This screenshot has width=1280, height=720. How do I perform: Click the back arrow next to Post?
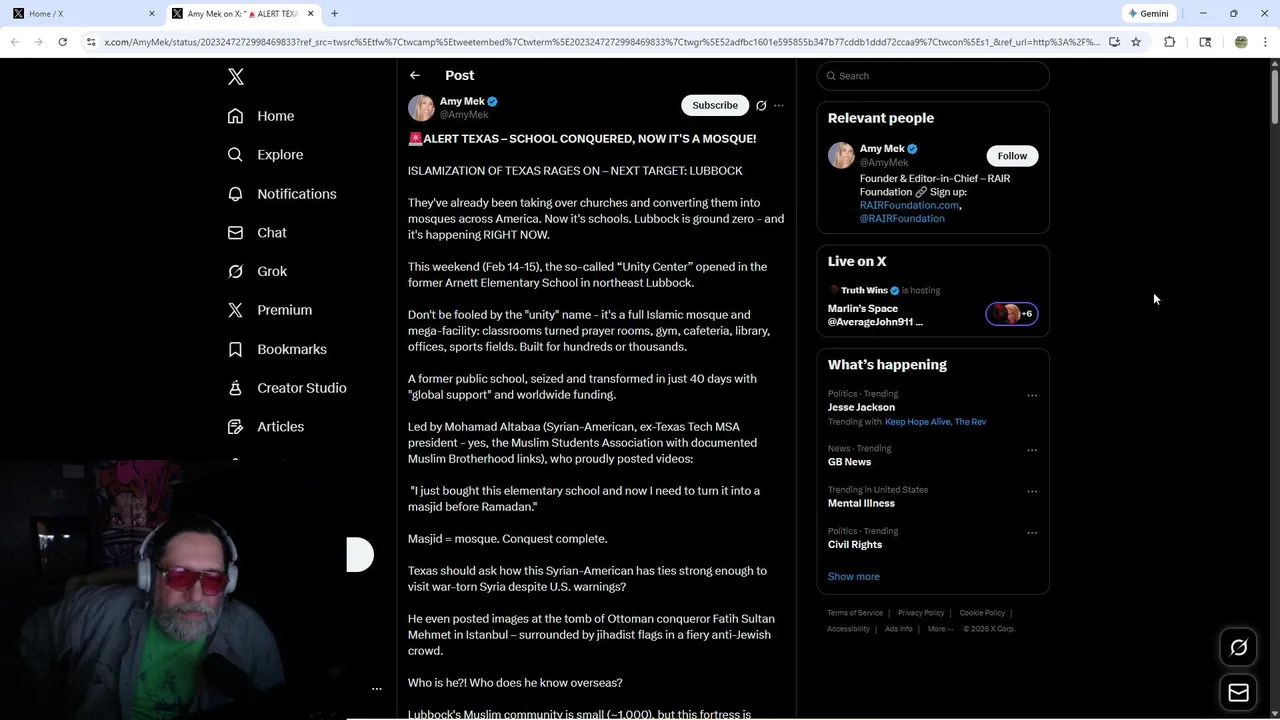click(x=415, y=75)
